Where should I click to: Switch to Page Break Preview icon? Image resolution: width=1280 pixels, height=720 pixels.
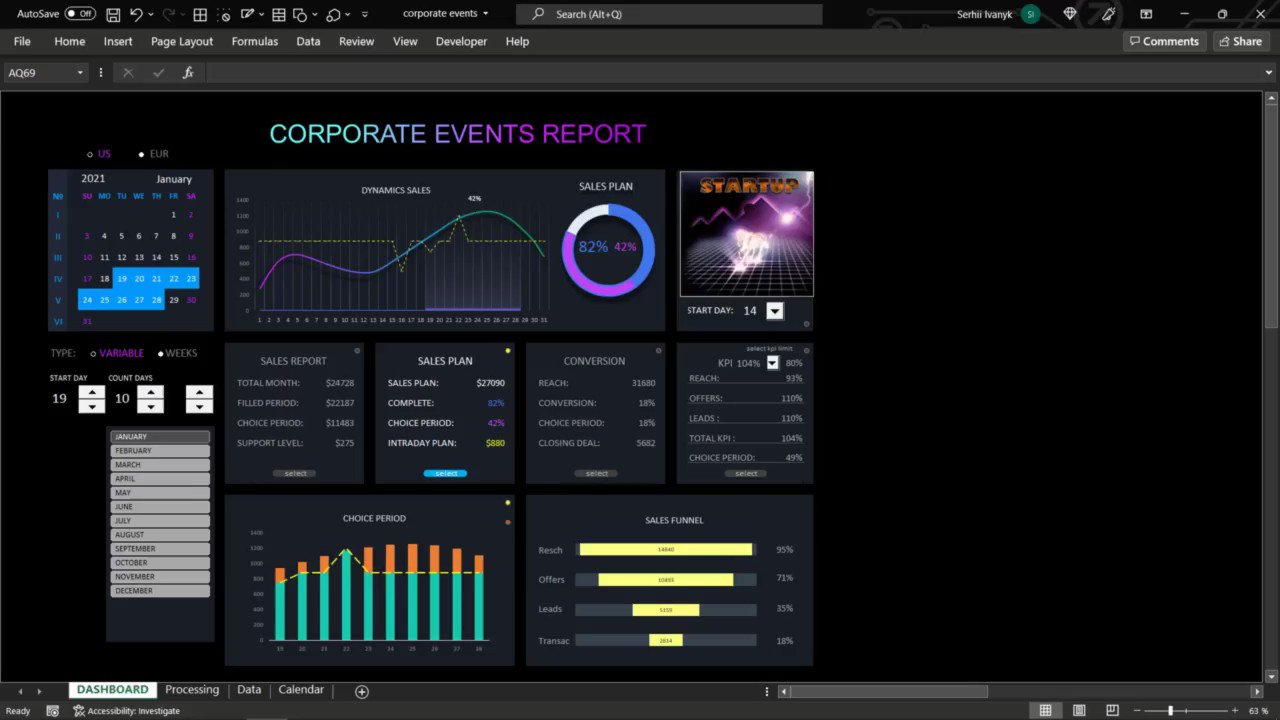pyautogui.click(x=1113, y=711)
